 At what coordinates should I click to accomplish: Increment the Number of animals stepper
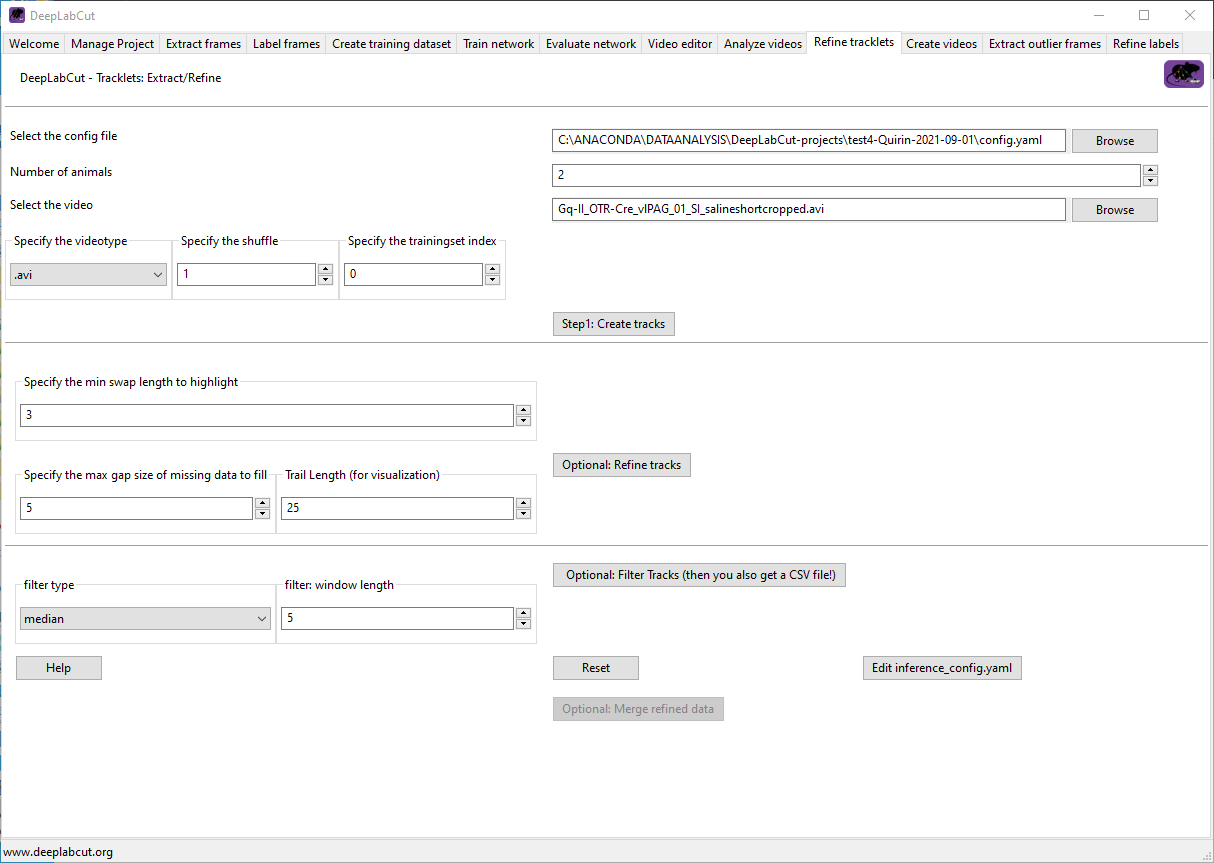click(1150, 169)
